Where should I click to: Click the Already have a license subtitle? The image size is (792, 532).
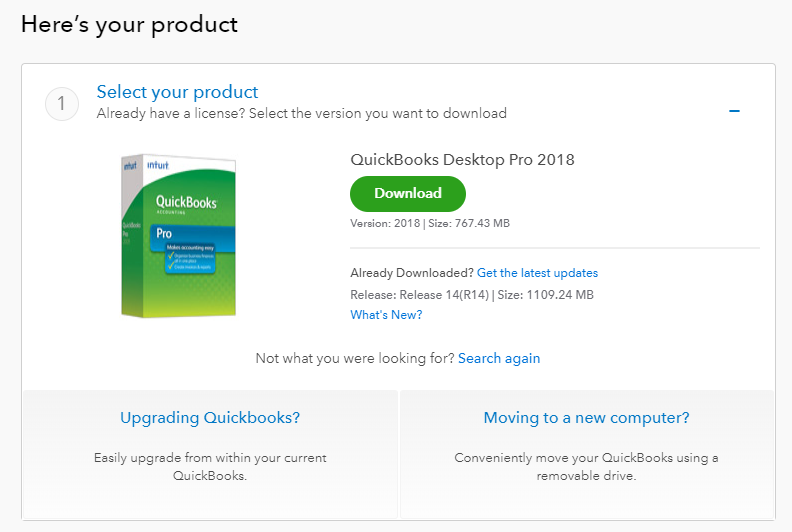pyautogui.click(x=301, y=114)
